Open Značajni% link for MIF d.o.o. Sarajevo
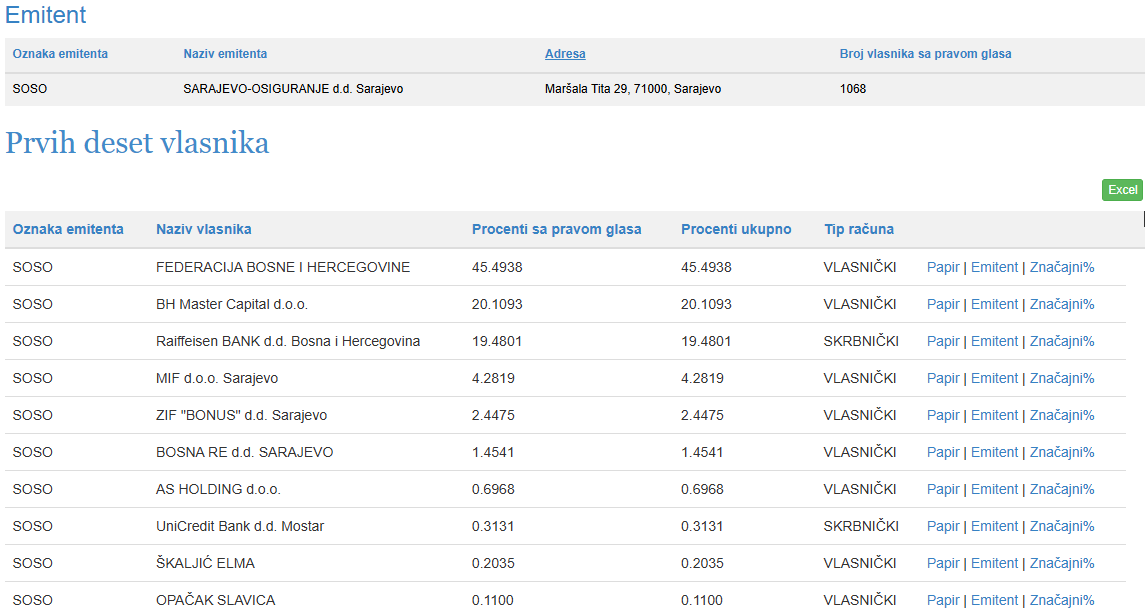Viewport: 1146px width, 611px height. pos(1062,379)
